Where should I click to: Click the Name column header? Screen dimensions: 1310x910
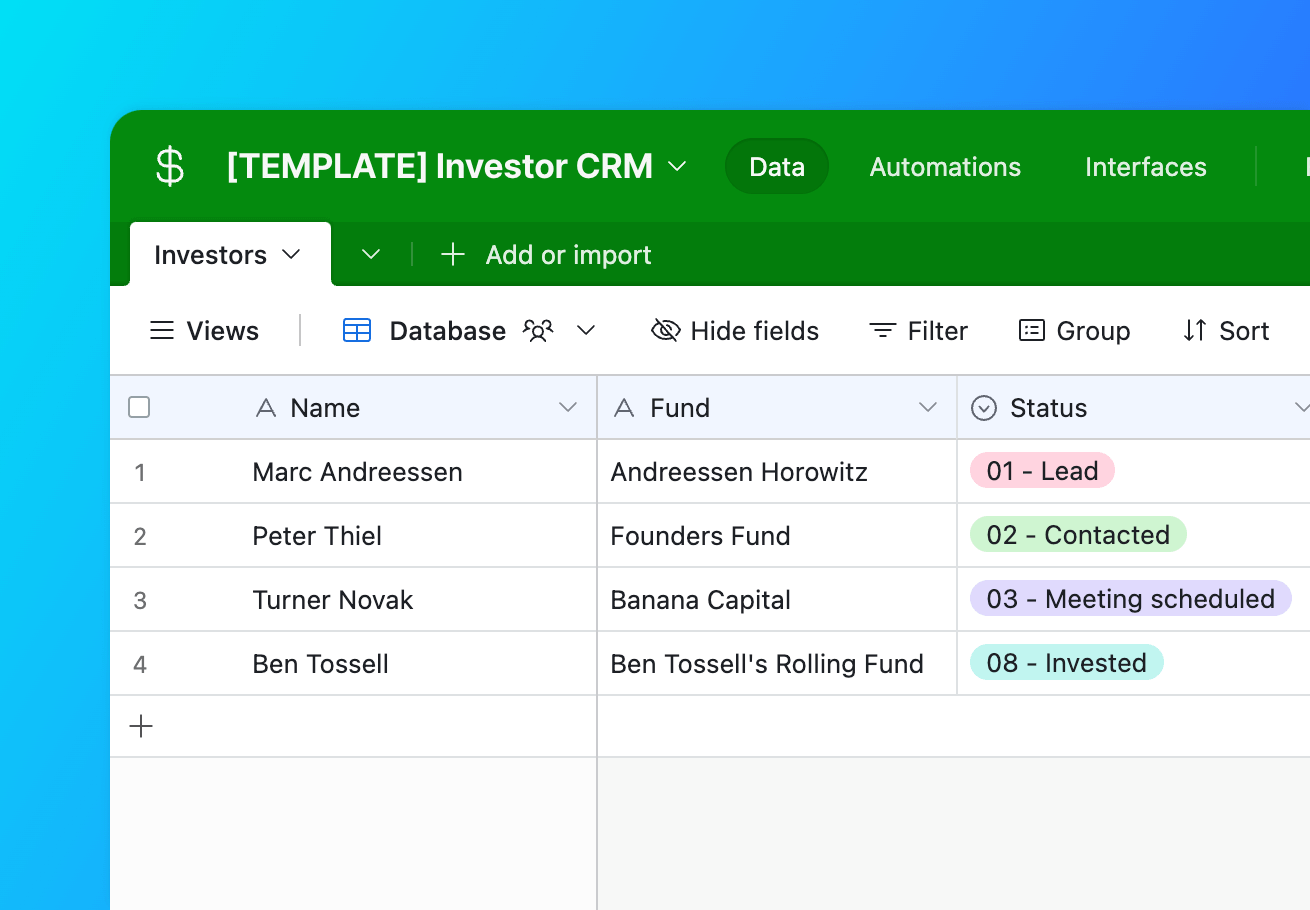354,408
